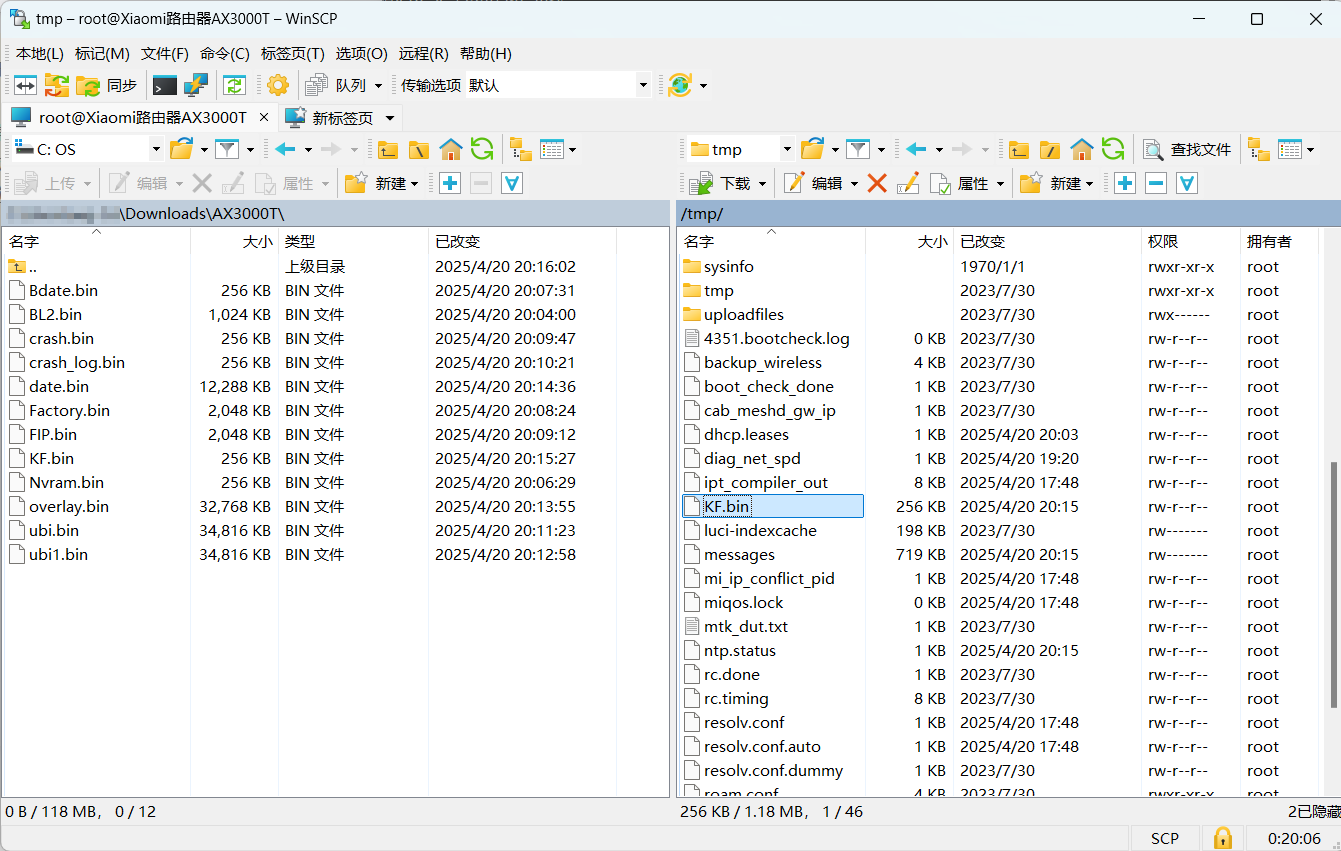Open the local drive C: OS selector
The image size is (1341, 851).
tap(87, 149)
